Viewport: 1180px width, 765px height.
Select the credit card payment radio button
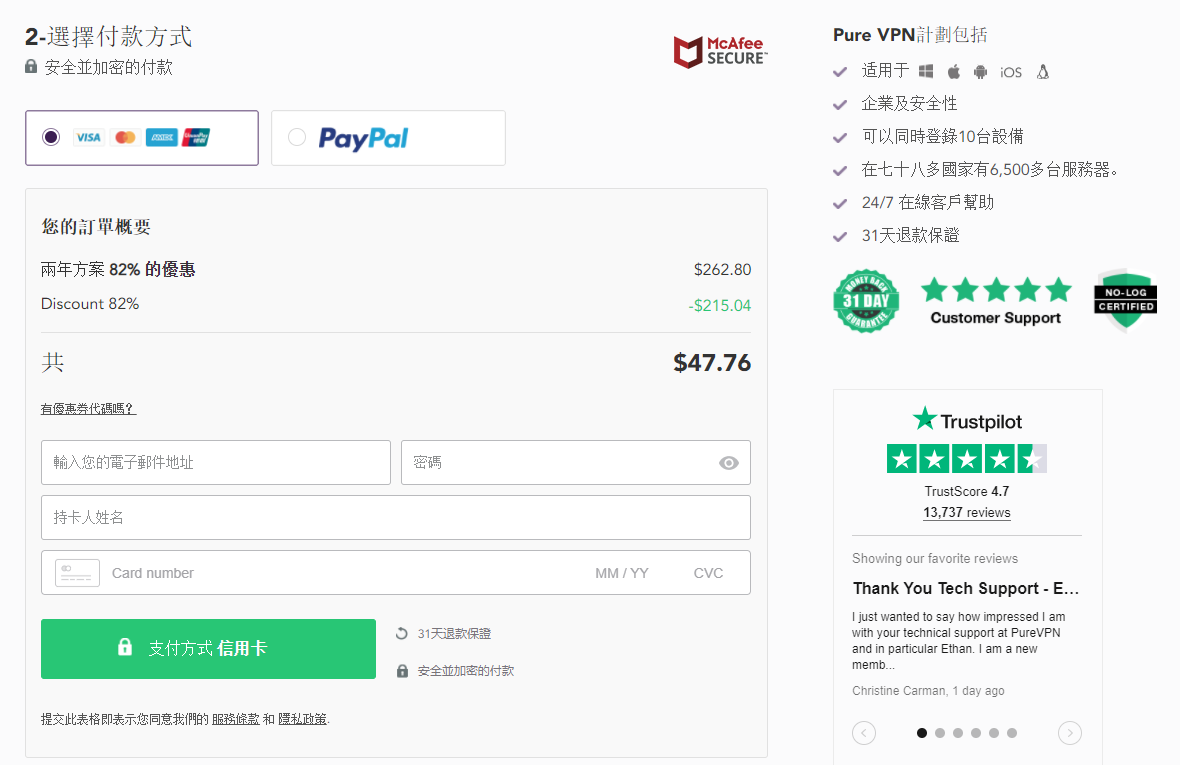pos(50,137)
